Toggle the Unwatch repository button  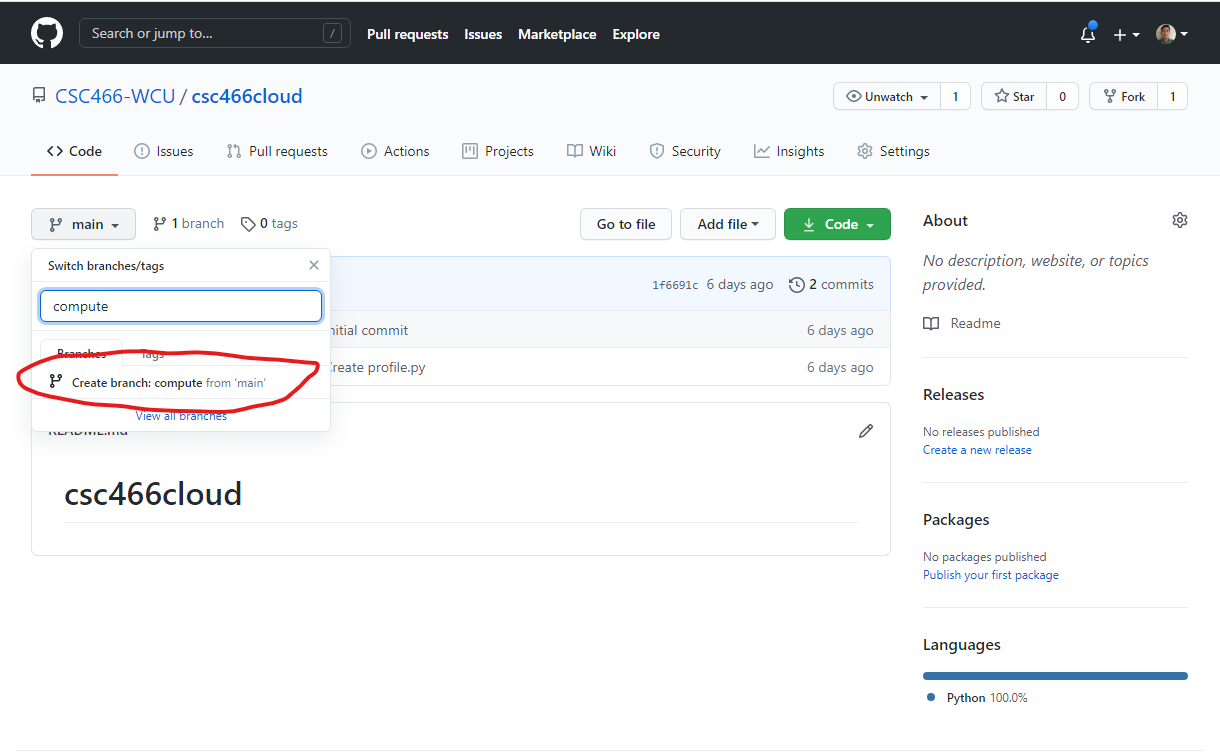887,96
